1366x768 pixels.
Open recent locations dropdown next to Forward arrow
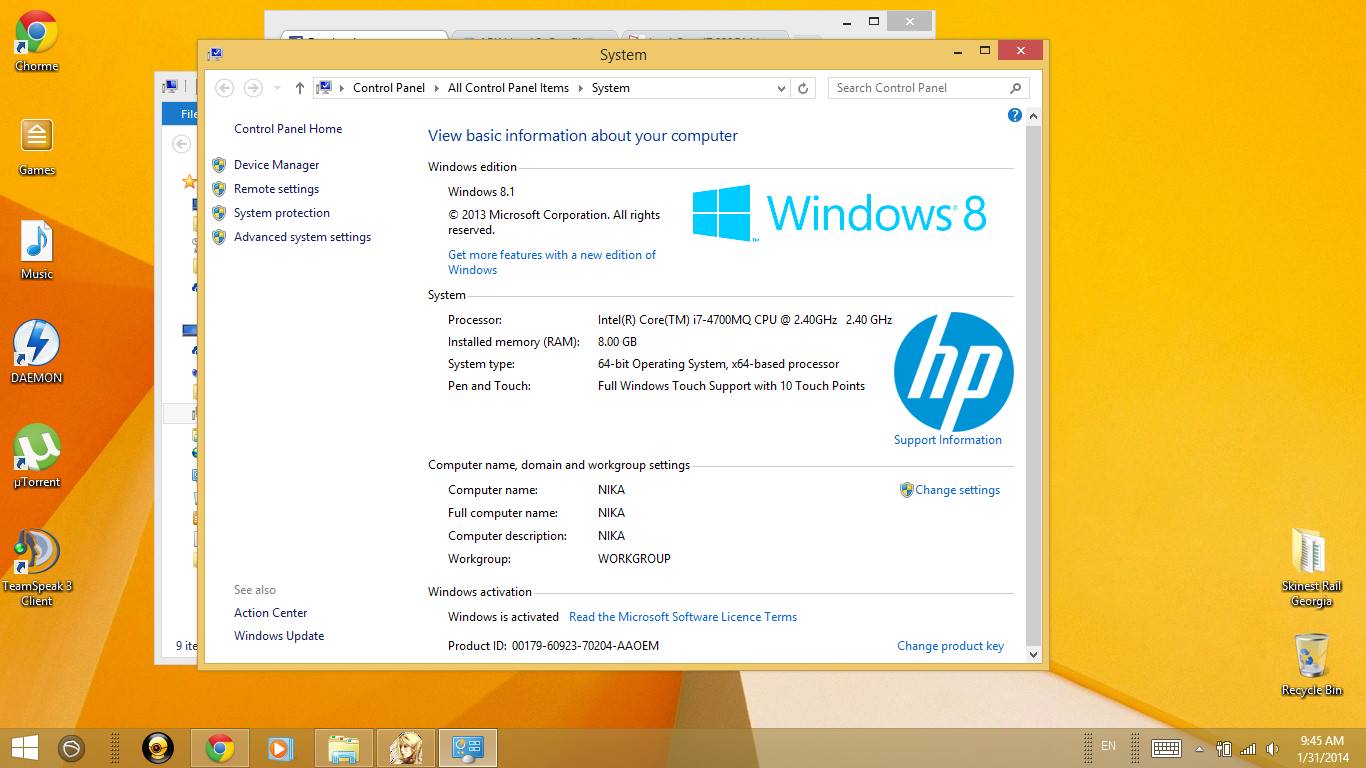click(x=277, y=88)
